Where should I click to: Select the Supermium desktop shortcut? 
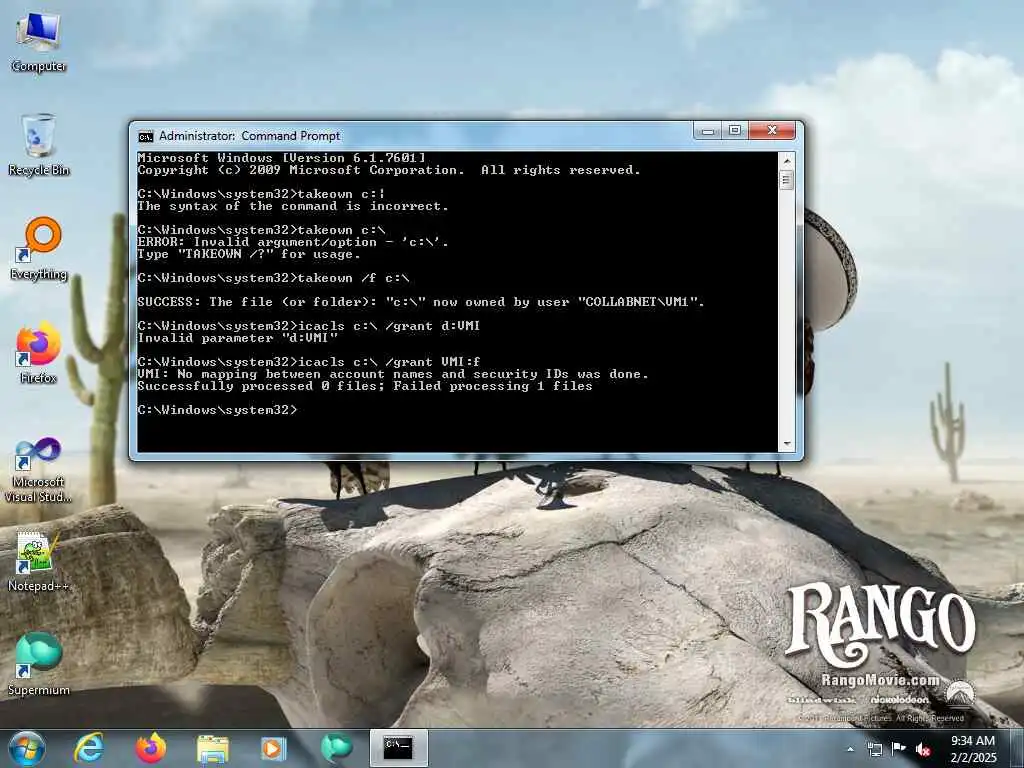click(39, 665)
